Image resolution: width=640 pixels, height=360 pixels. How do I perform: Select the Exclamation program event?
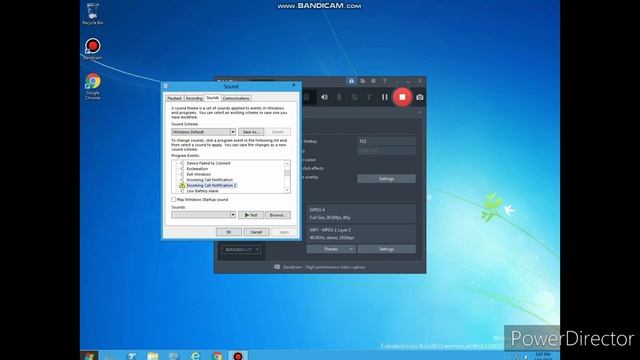[x=197, y=169]
